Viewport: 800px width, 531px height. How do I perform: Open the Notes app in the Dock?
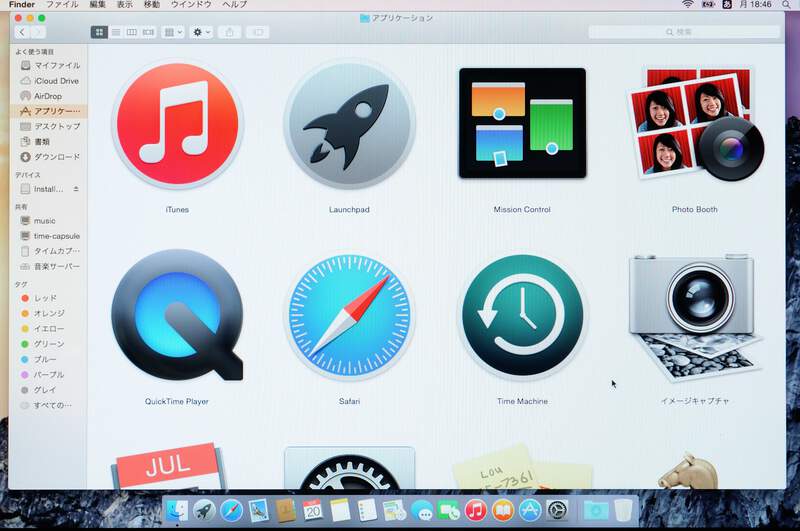(x=340, y=510)
